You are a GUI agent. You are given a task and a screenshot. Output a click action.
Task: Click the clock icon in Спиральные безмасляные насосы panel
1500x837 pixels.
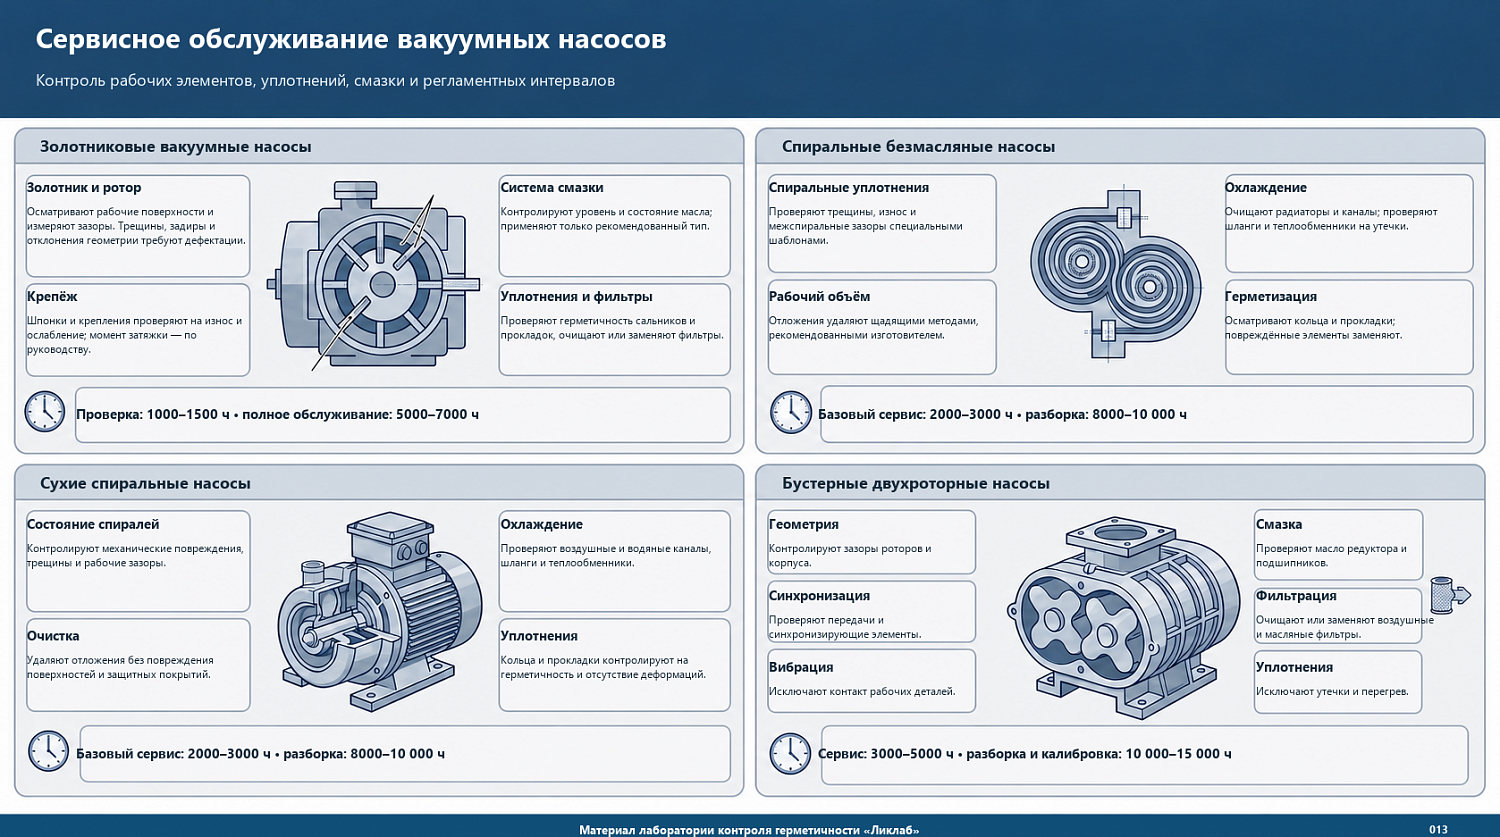coord(790,412)
